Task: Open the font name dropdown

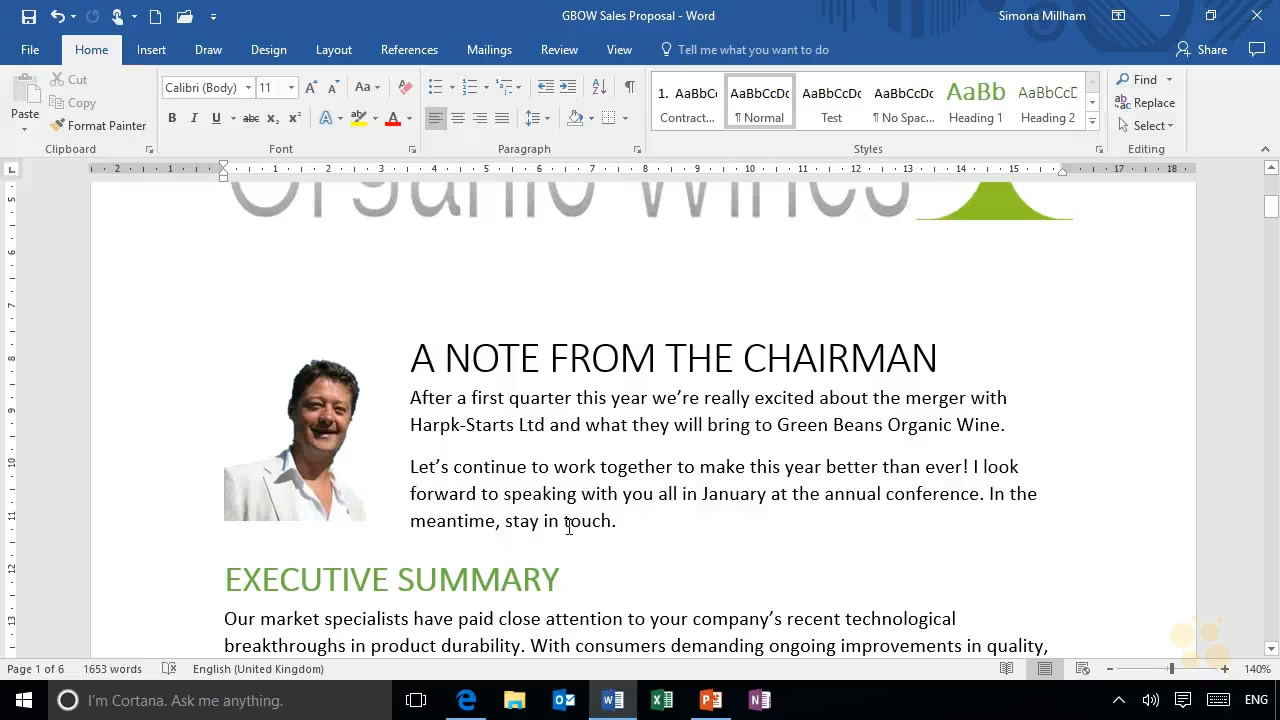Action: pos(248,88)
